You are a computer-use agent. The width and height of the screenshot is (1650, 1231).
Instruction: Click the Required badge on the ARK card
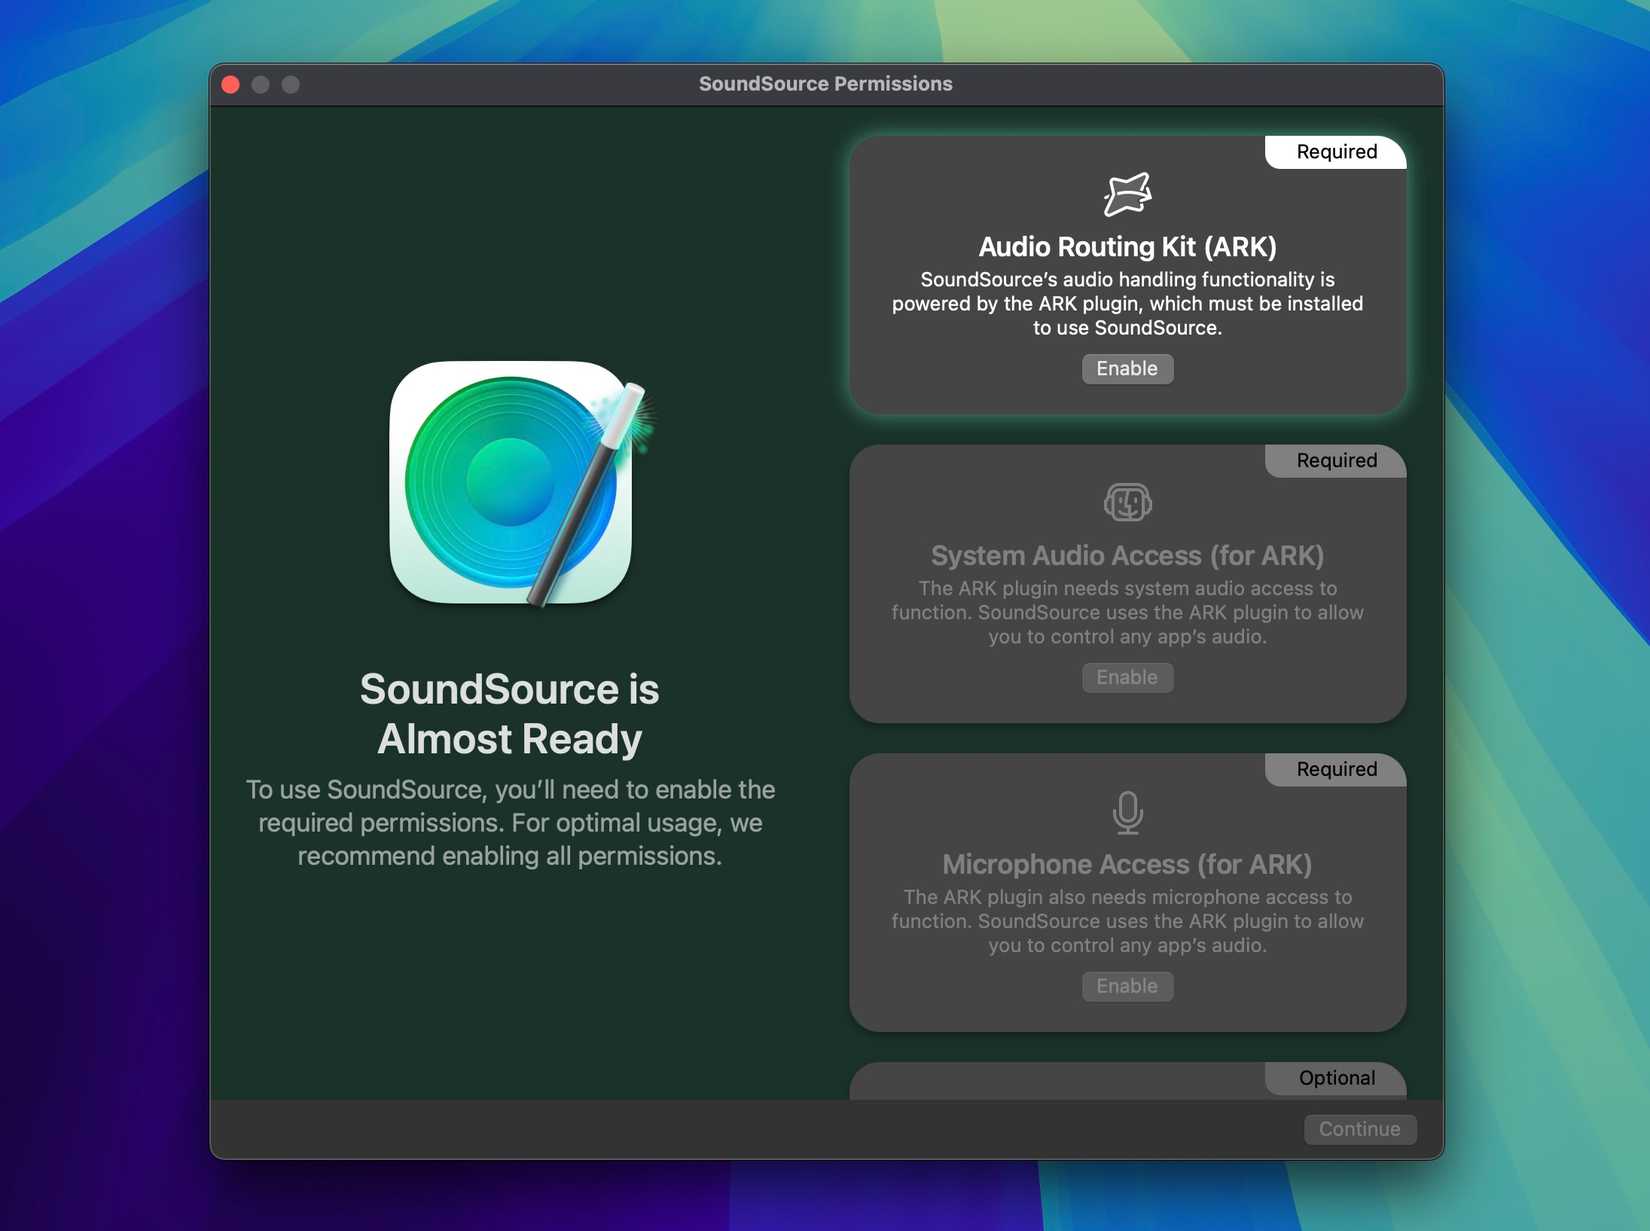pyautogui.click(x=1335, y=152)
